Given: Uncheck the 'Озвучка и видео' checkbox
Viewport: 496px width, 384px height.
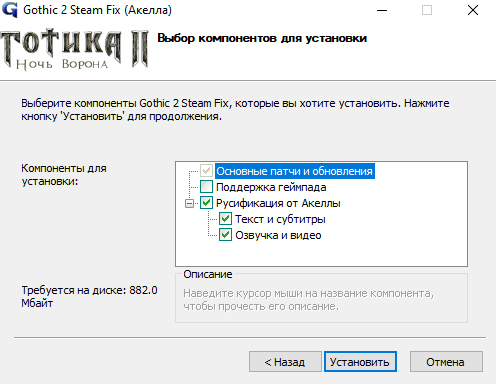Looking at the screenshot, I should (225, 235).
